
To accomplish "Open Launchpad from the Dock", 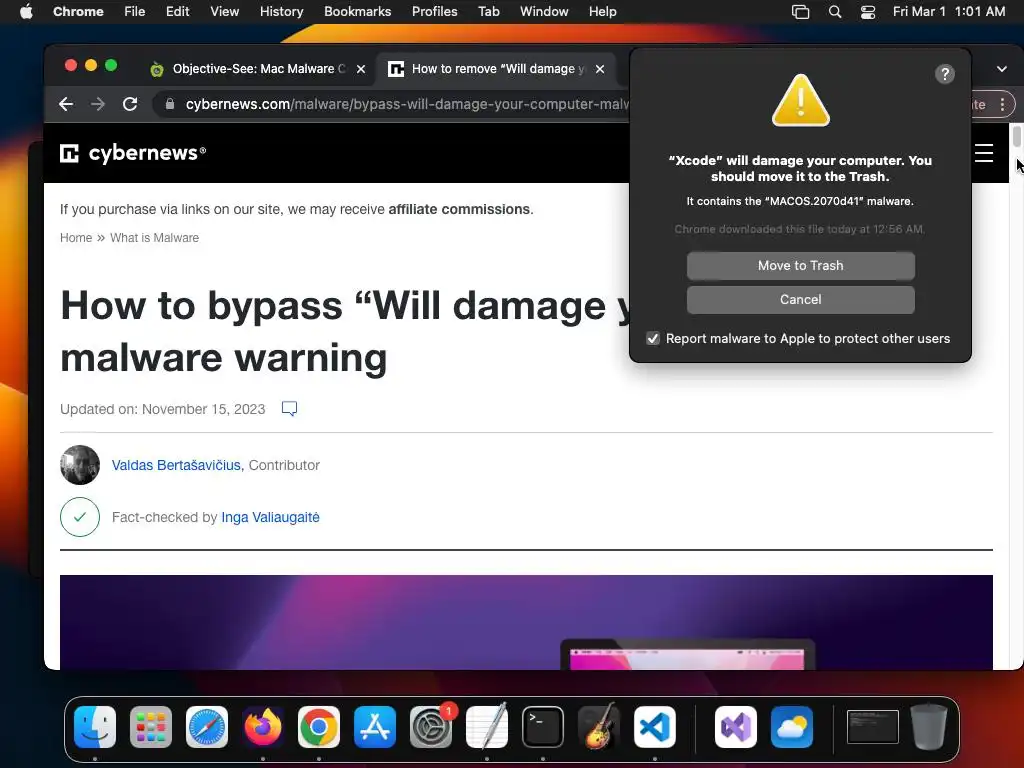I will pyautogui.click(x=151, y=727).
